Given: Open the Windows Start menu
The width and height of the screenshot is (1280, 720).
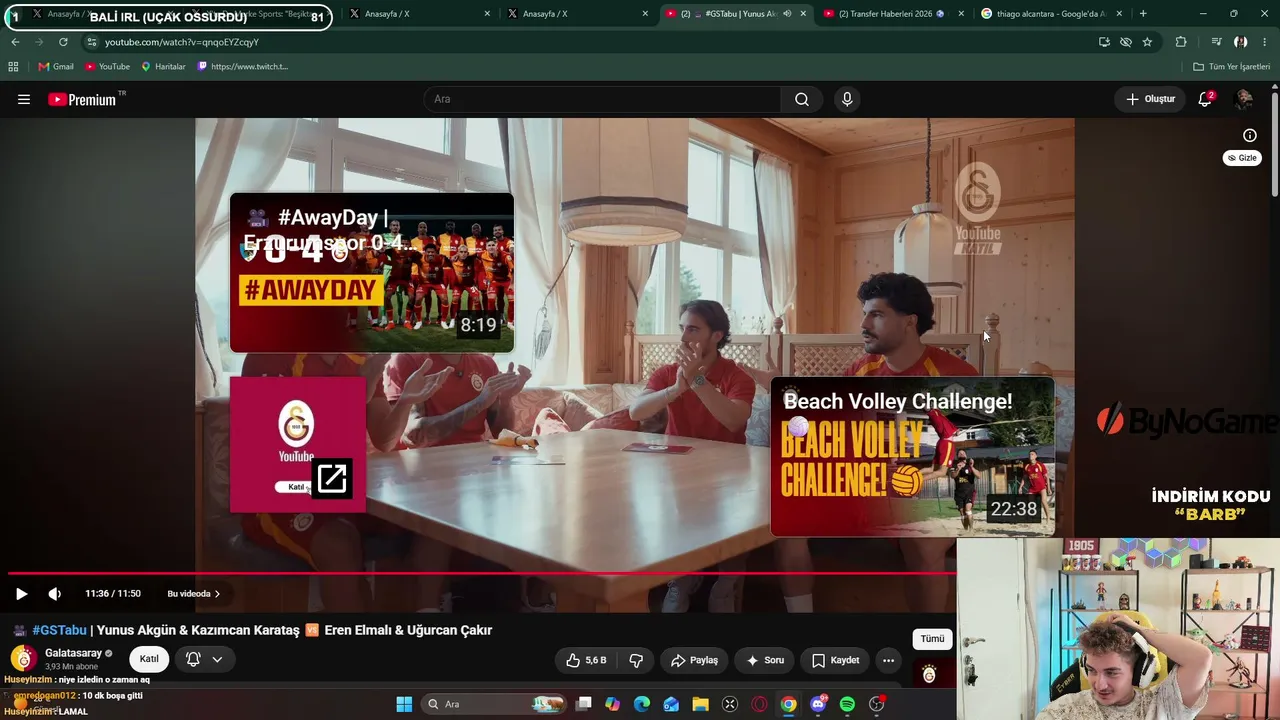Looking at the screenshot, I should click(x=404, y=704).
